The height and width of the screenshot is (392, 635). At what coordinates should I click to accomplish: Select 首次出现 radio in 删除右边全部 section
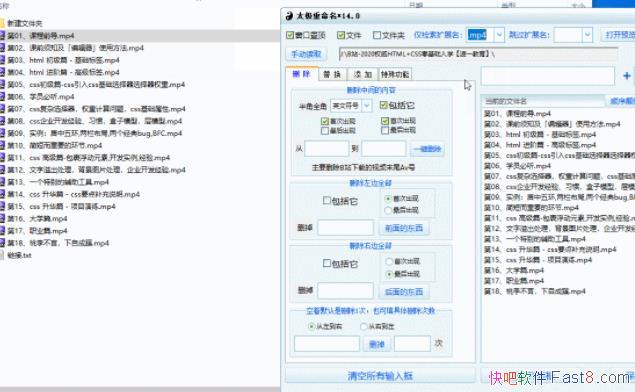[389, 262]
